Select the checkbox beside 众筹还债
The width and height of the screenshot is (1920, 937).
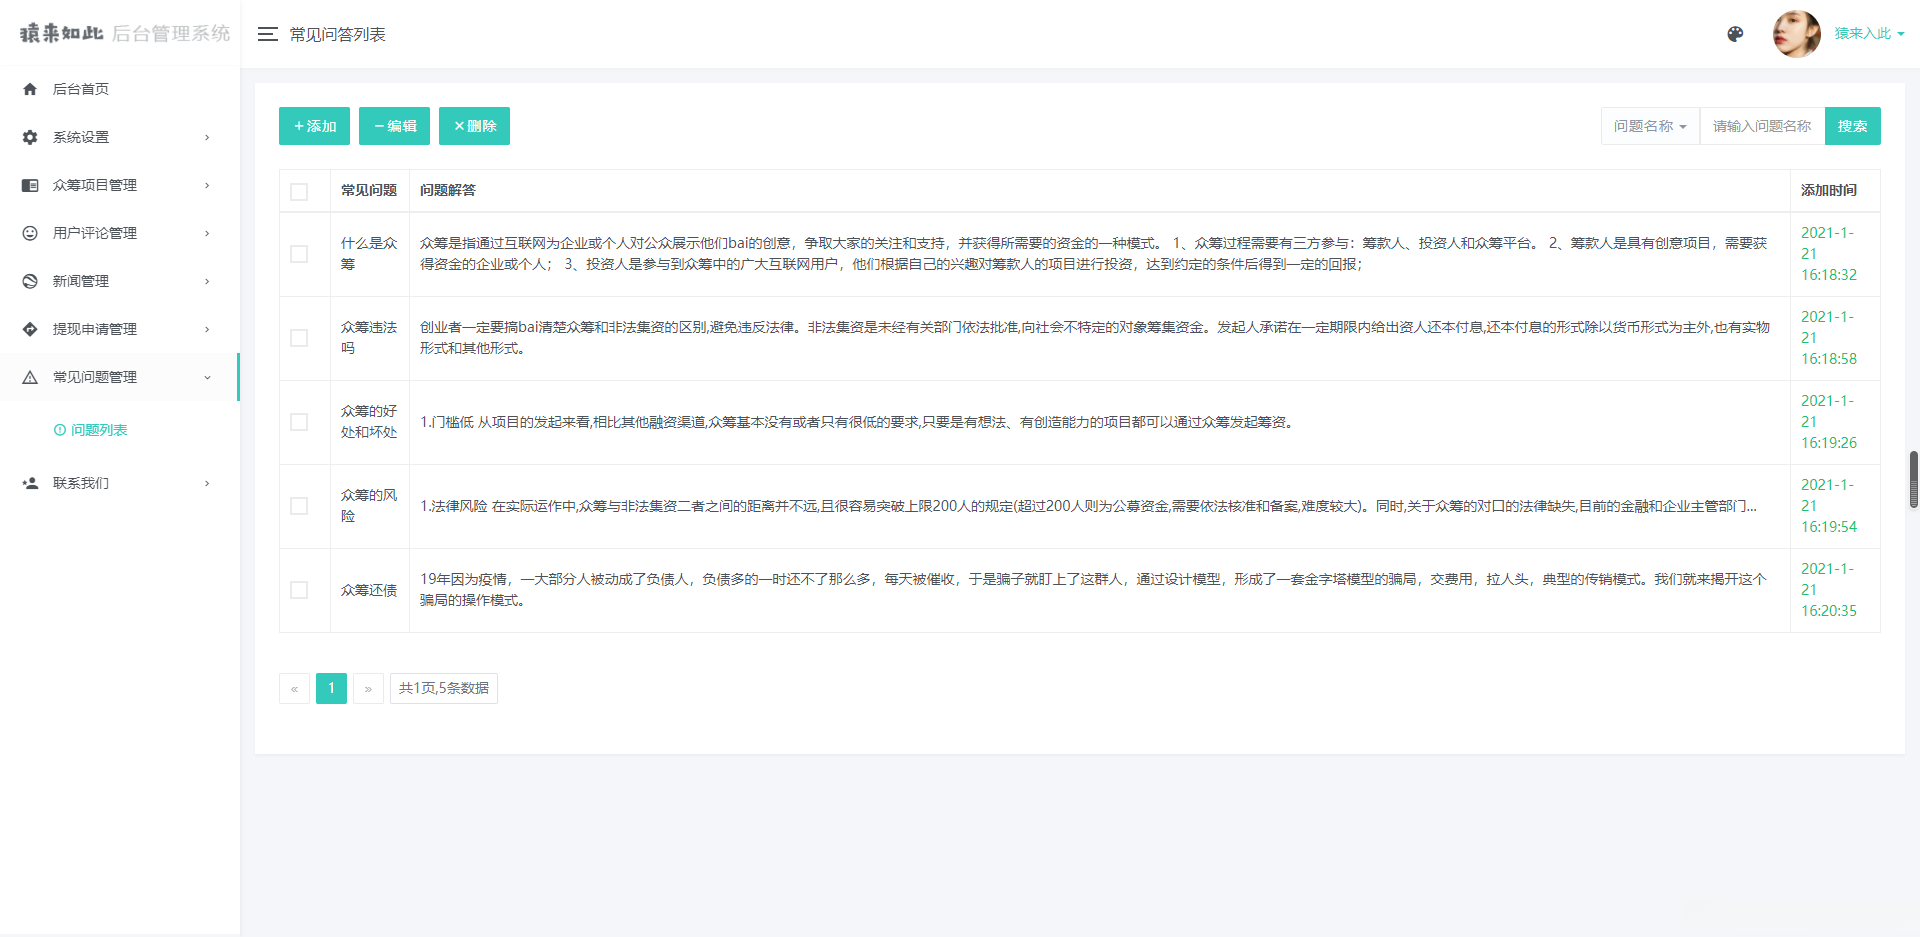click(298, 590)
